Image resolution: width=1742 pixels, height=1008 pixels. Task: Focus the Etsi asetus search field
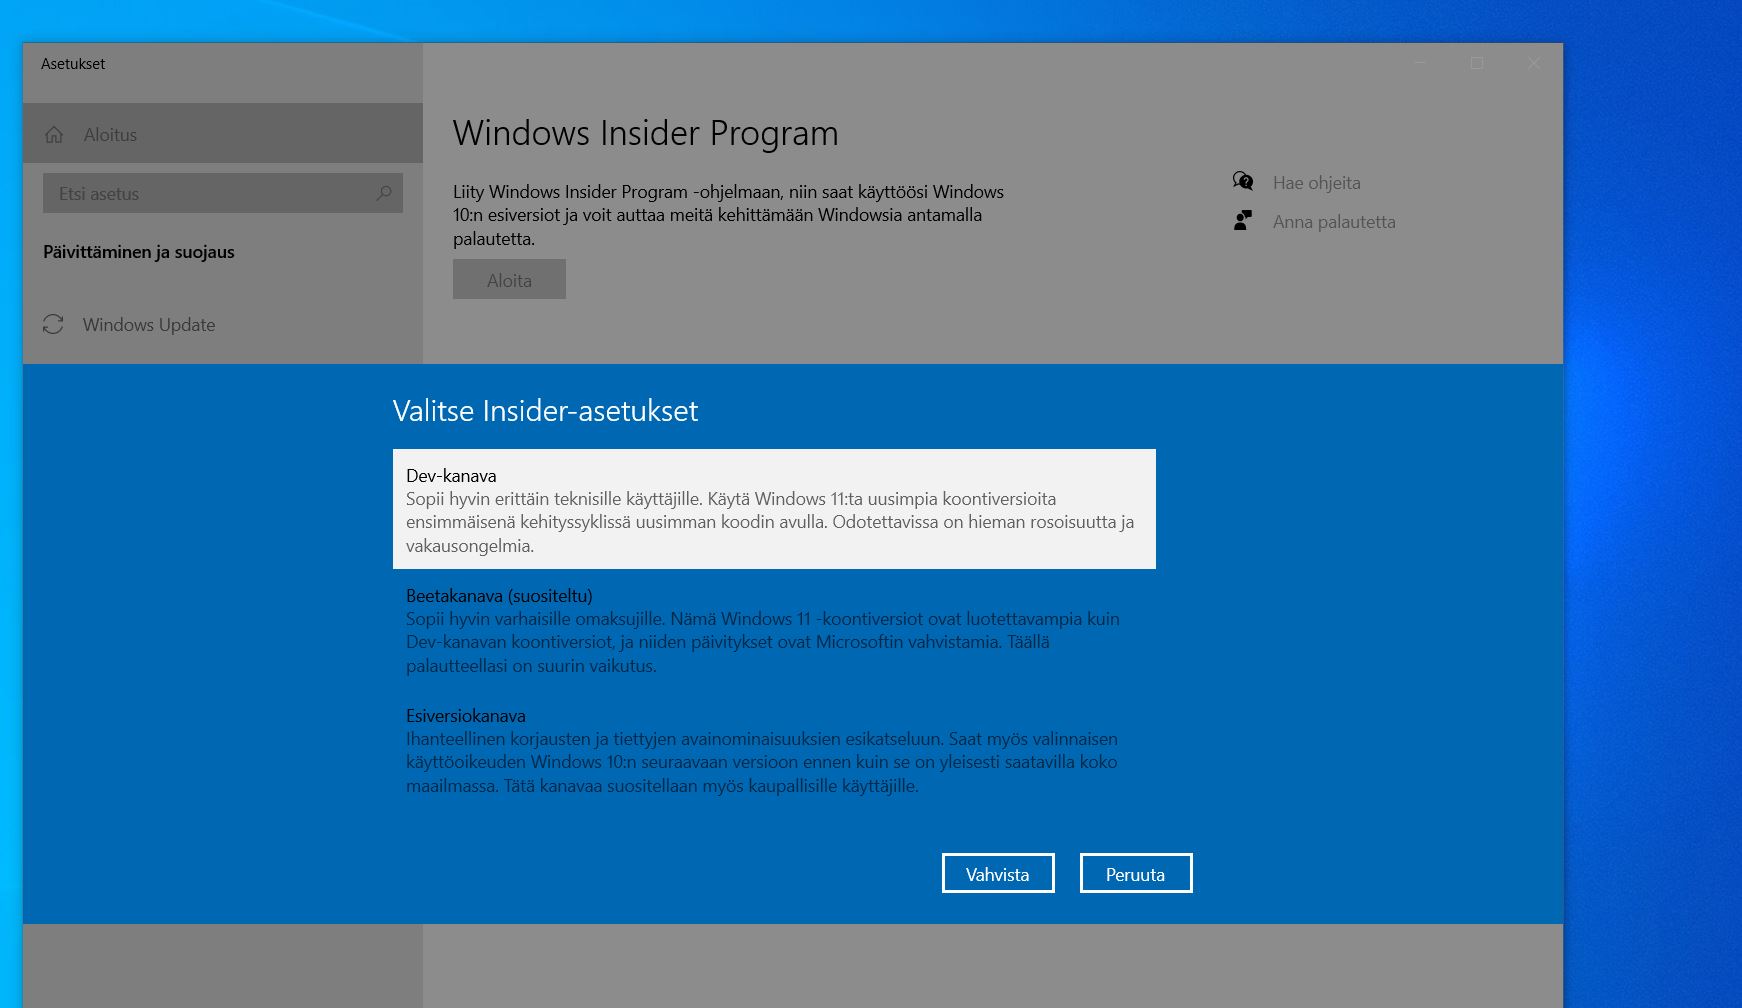[223, 193]
